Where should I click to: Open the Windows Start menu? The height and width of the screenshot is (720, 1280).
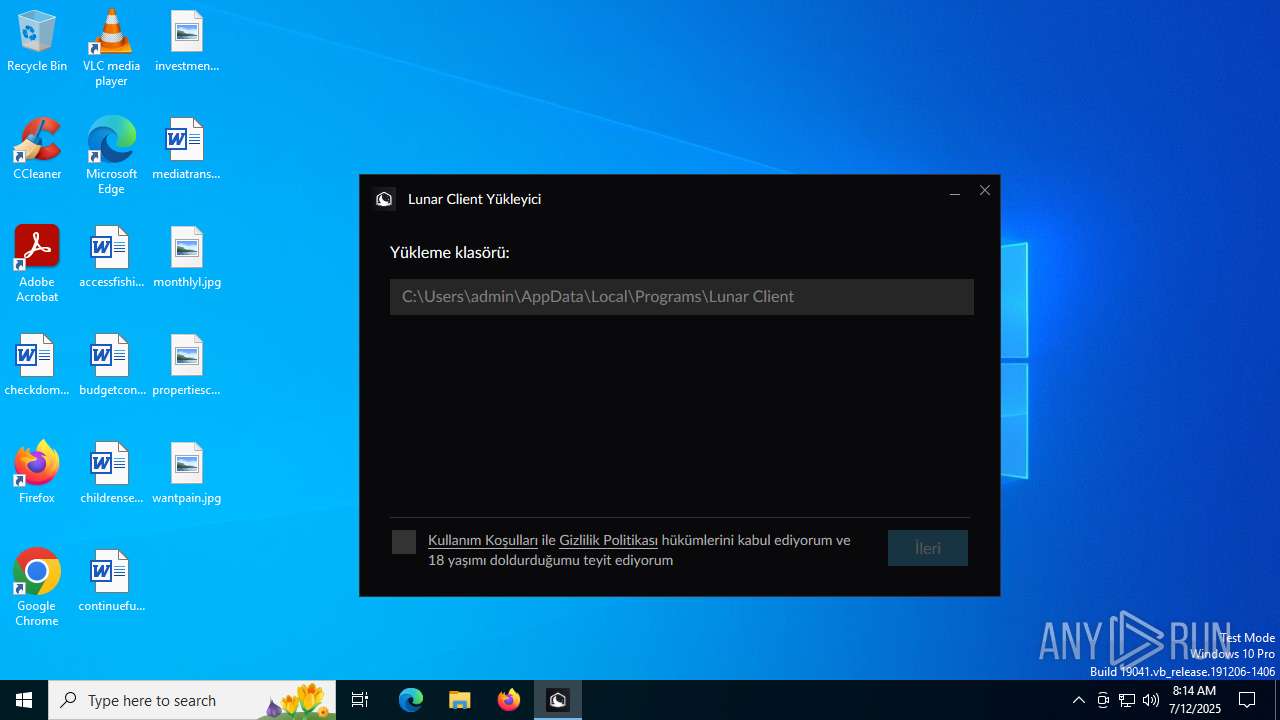(24, 700)
